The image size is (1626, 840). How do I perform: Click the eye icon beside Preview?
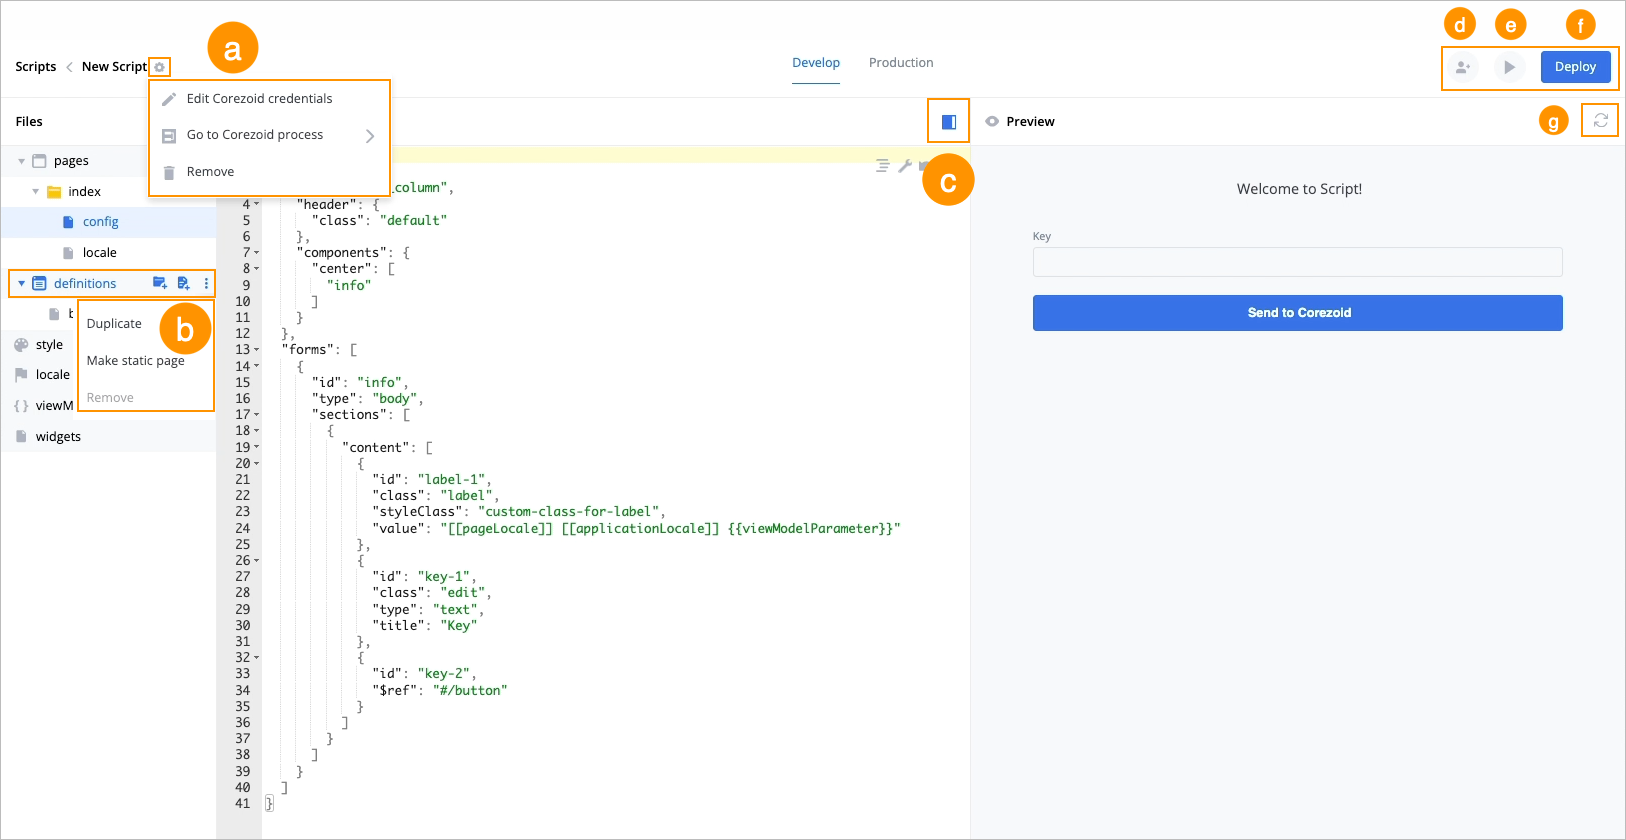(992, 121)
